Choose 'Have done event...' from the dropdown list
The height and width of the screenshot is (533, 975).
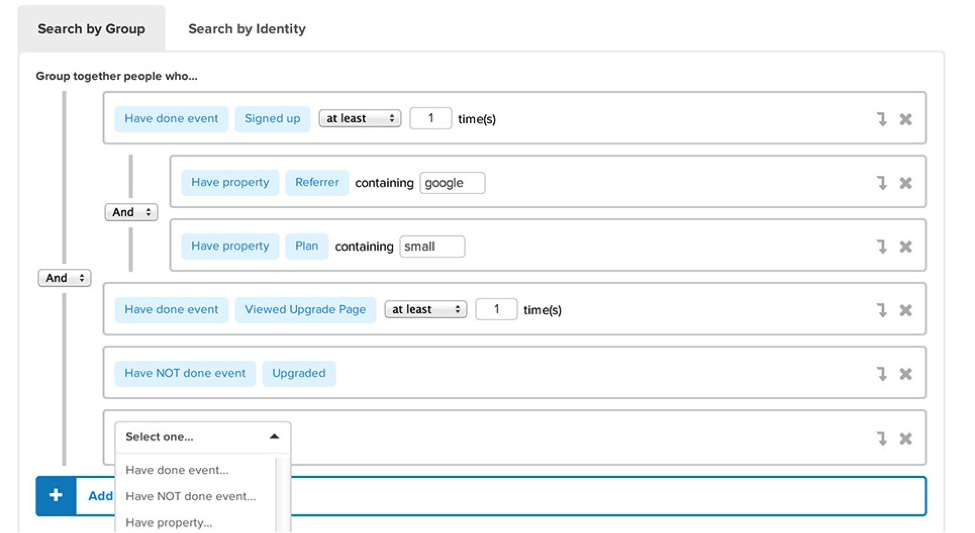click(177, 470)
